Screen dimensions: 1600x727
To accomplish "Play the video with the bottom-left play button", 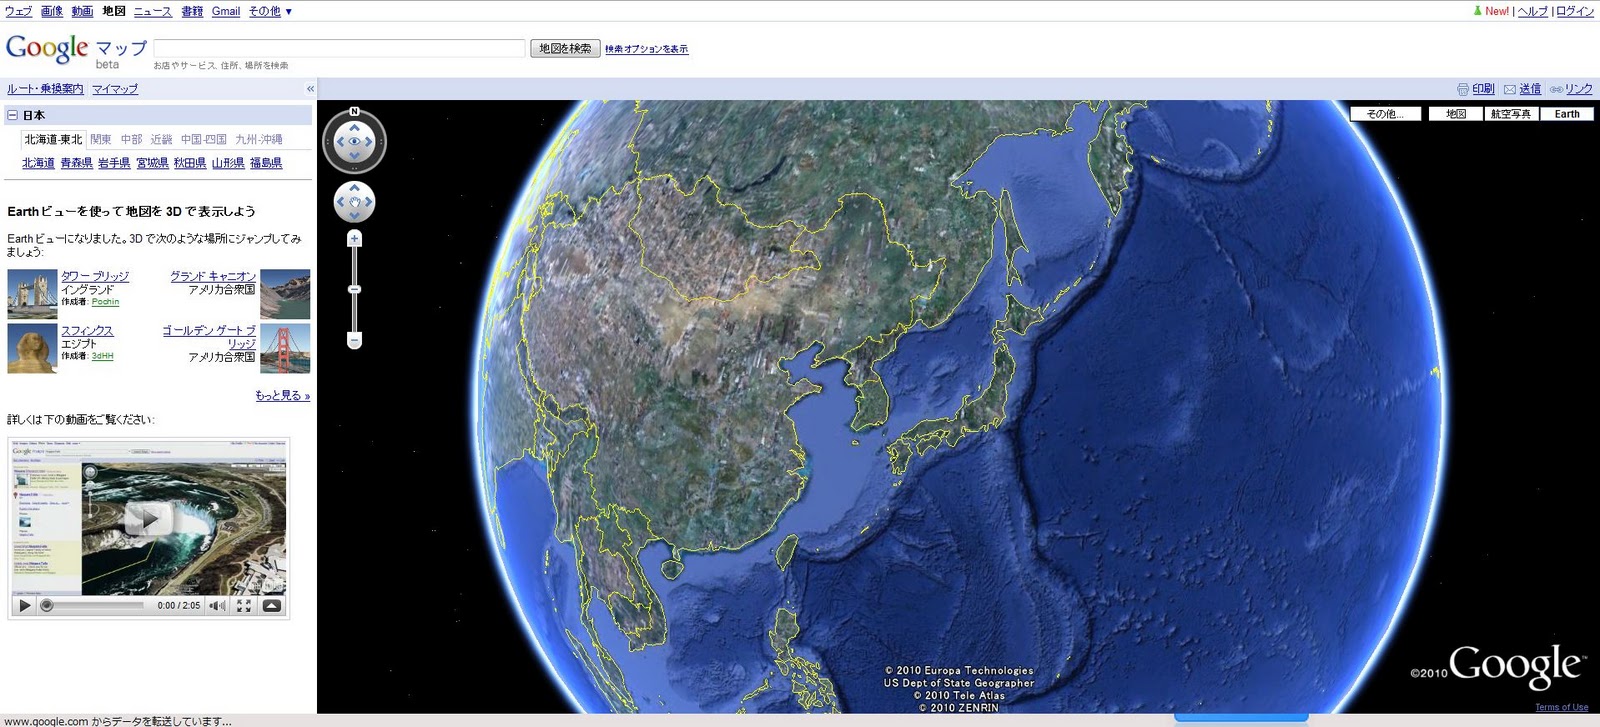I will point(24,605).
